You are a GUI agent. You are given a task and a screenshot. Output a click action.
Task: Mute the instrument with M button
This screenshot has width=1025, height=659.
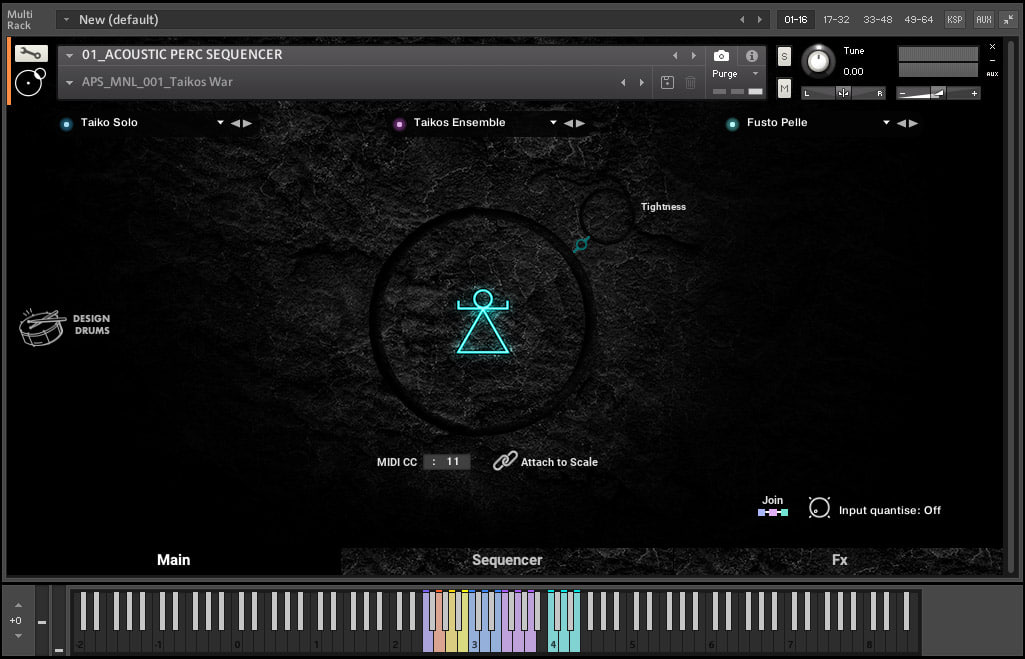pyautogui.click(x=784, y=90)
